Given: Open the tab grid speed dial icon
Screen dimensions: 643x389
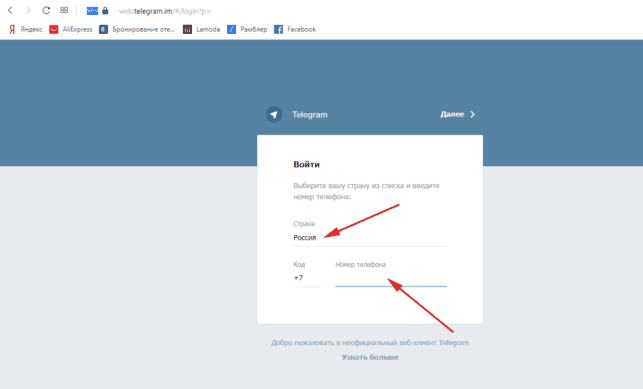Looking at the screenshot, I should [64, 10].
